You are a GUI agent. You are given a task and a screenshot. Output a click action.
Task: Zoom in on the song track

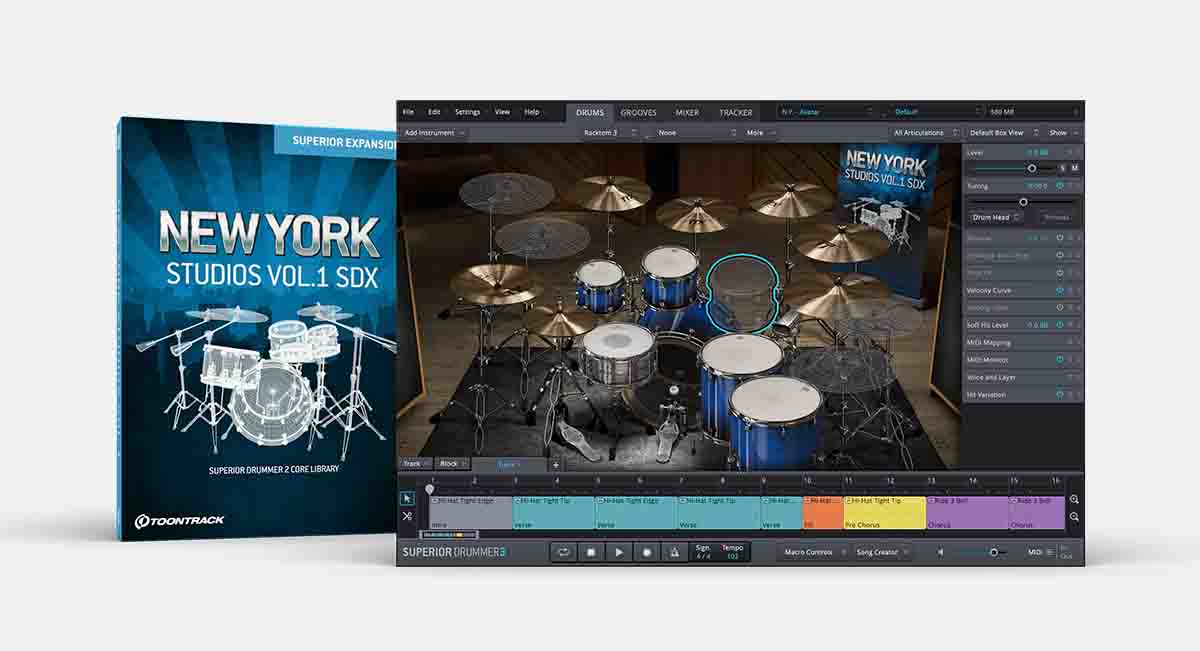(x=1074, y=499)
